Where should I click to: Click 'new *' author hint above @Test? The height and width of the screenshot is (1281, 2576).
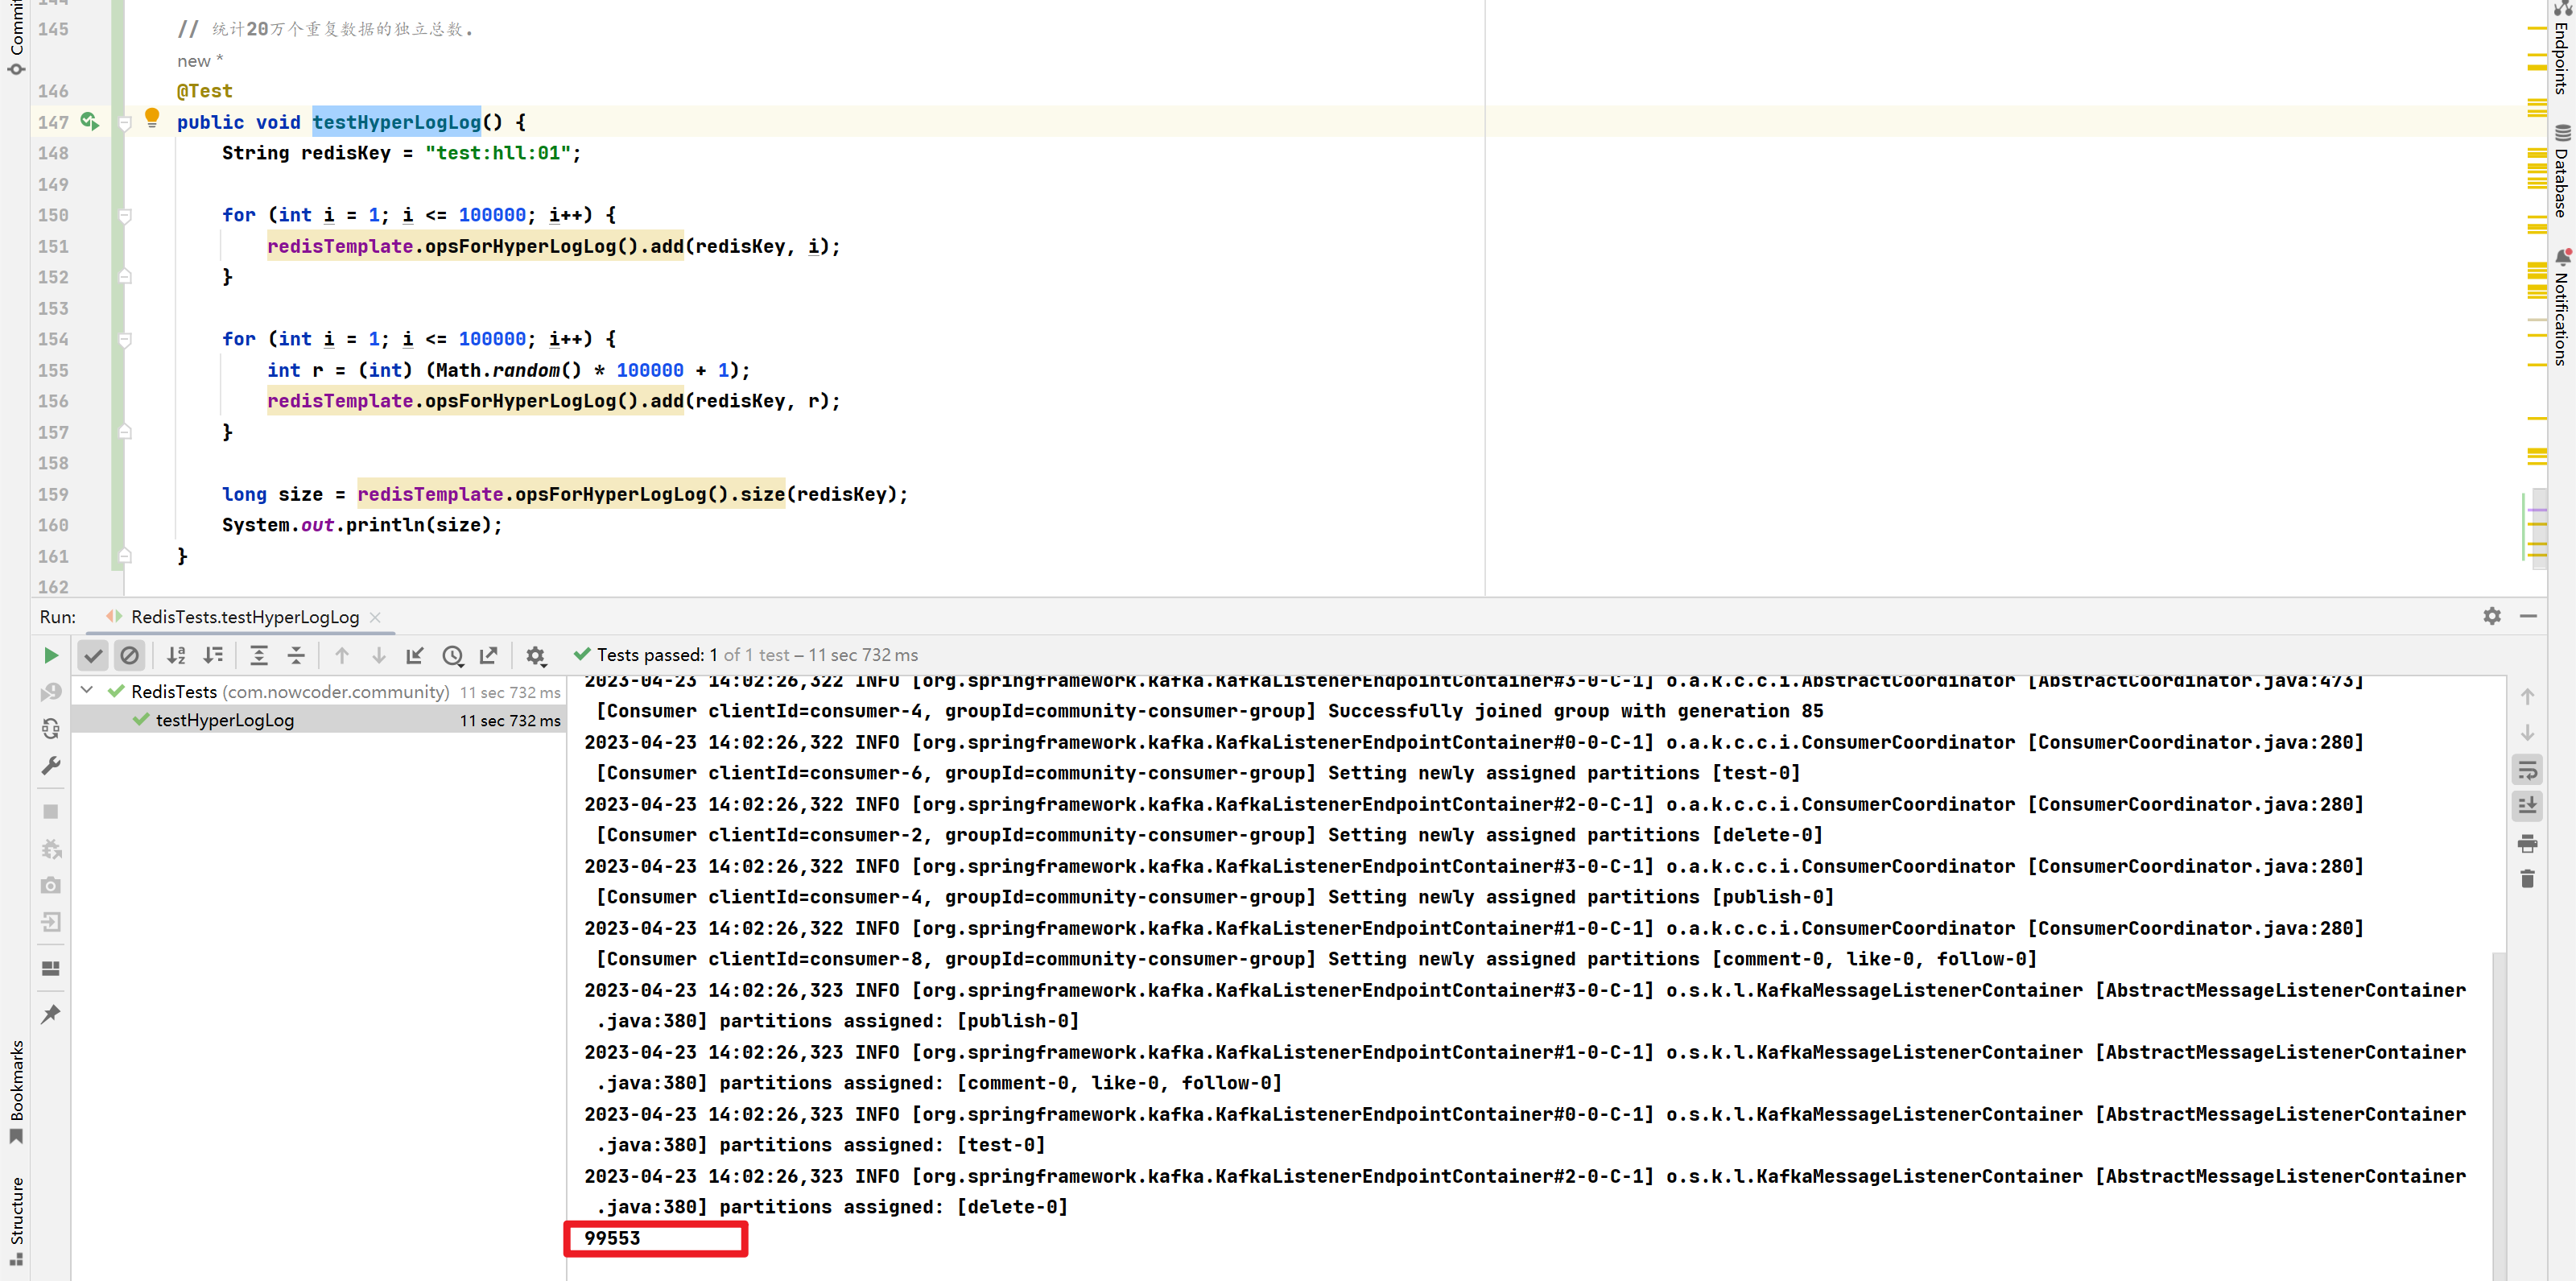click(200, 61)
